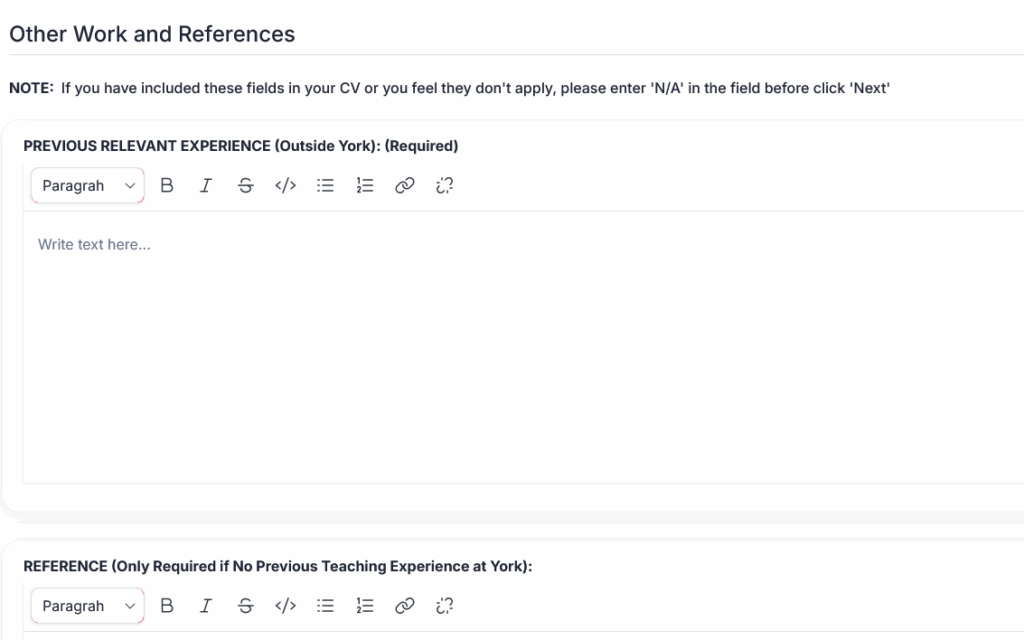Click the code block icon in the experience toolbar
The width and height of the screenshot is (1024, 640).
click(x=284, y=185)
